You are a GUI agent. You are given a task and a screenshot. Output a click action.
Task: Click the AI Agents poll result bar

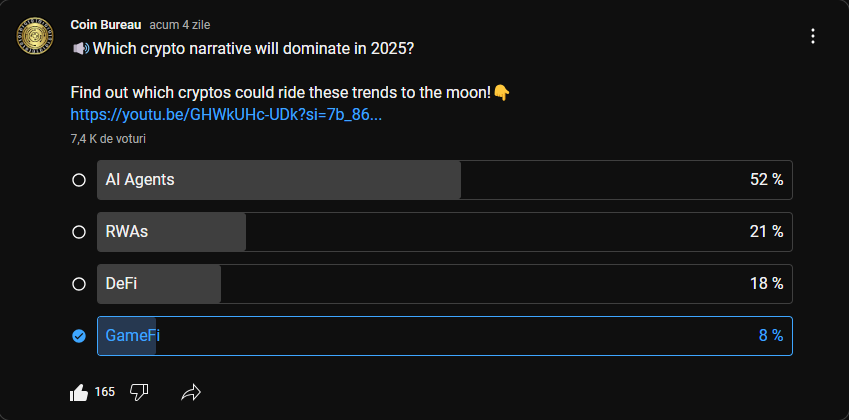(444, 180)
